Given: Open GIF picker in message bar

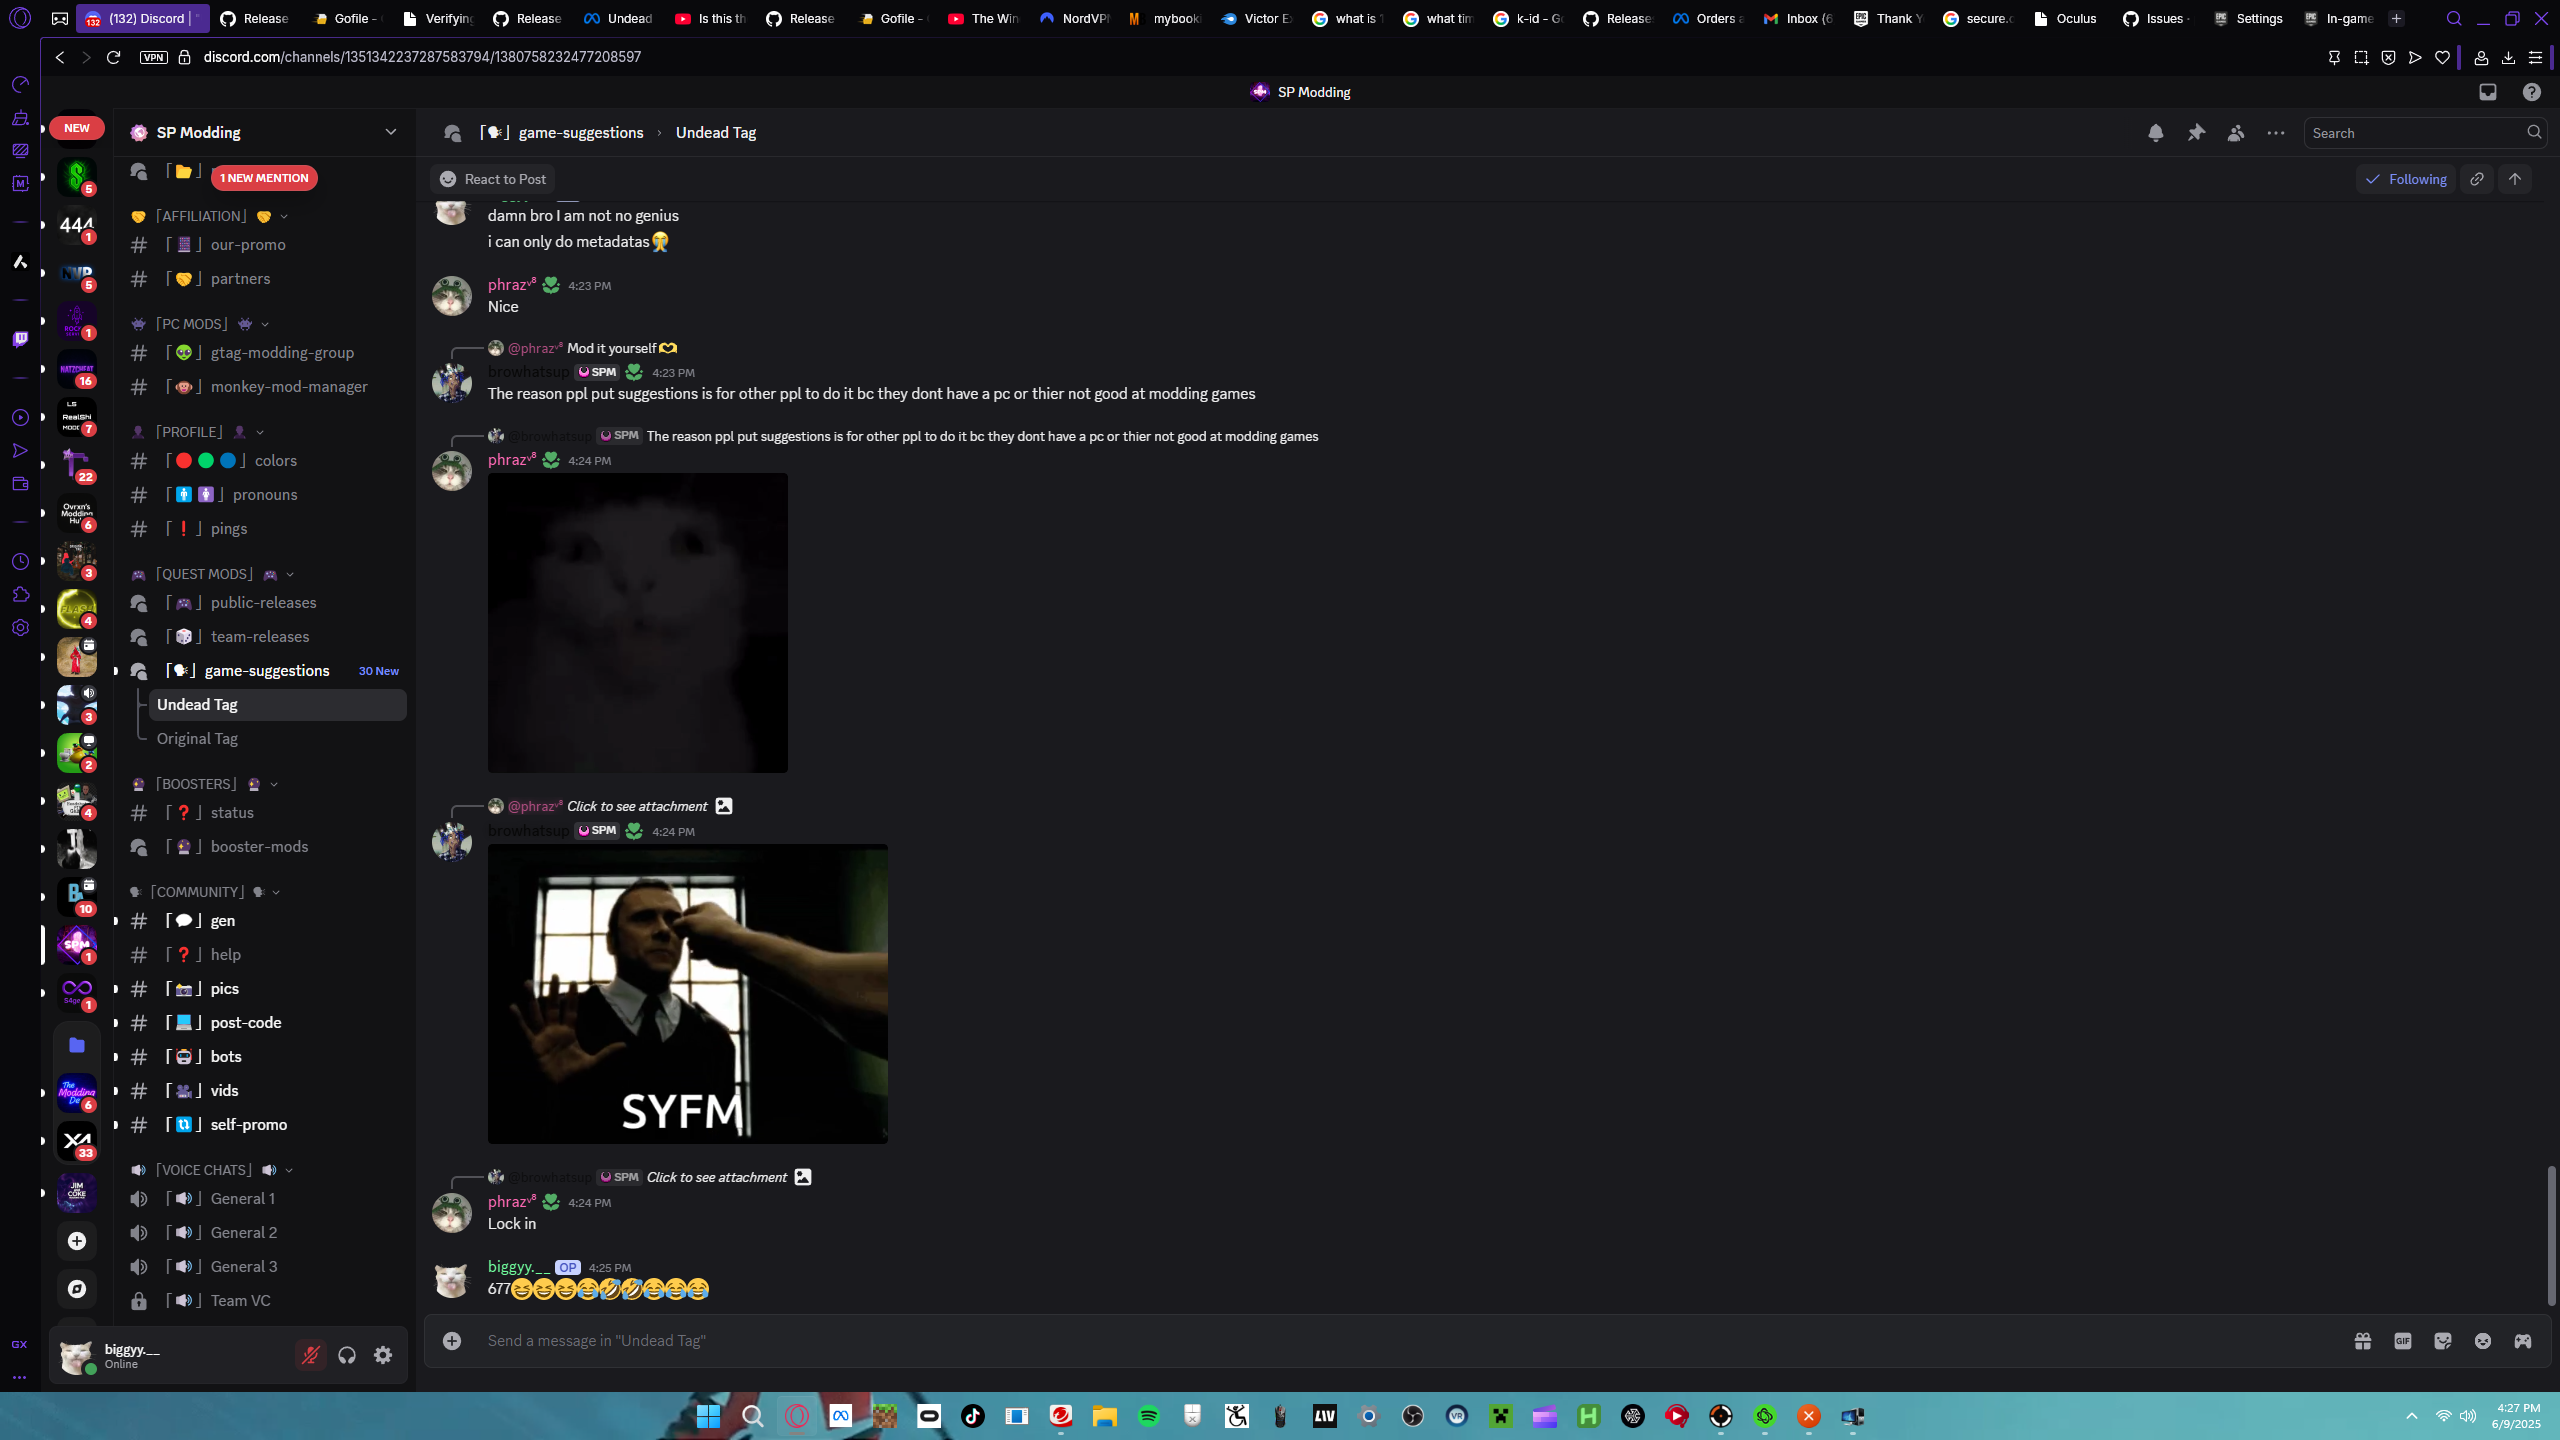Looking at the screenshot, I should click(x=2403, y=1341).
